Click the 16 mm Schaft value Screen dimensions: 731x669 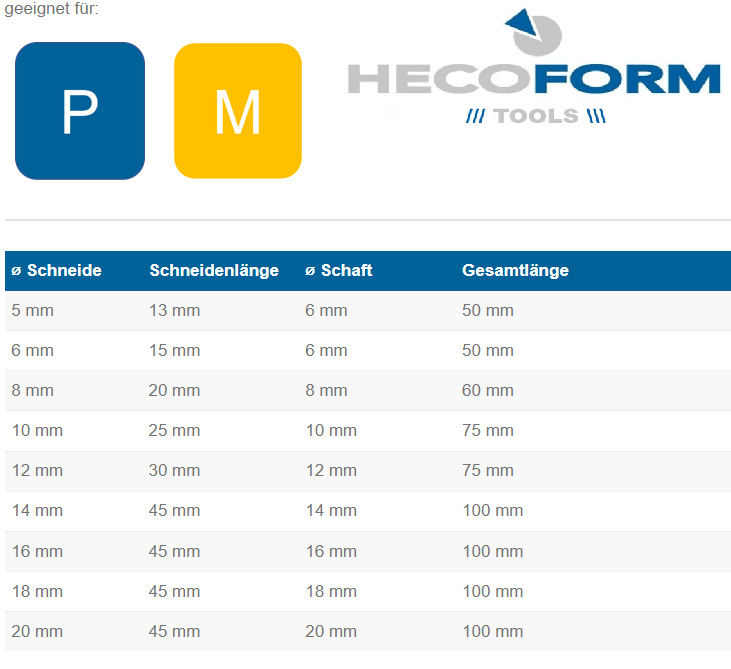(x=330, y=551)
